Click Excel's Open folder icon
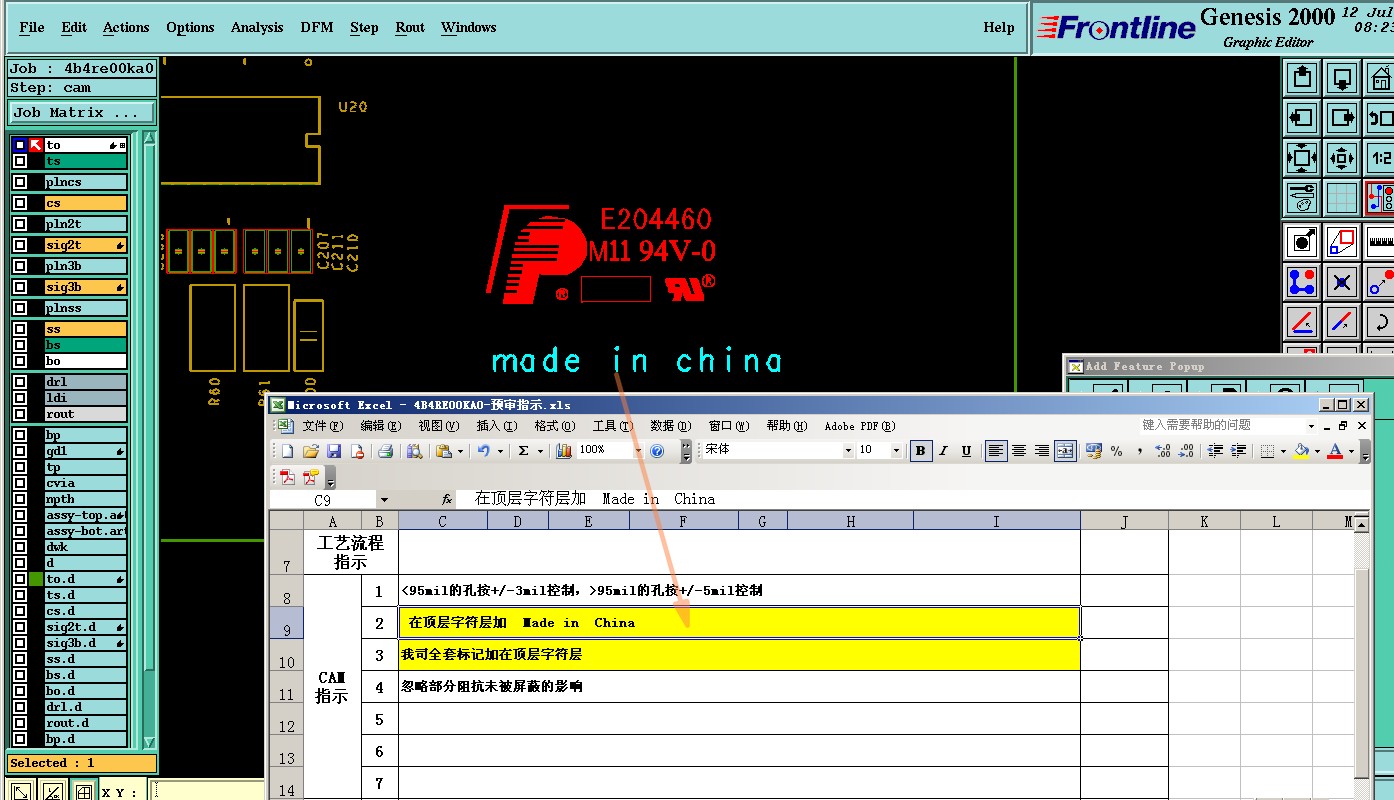 [311, 451]
